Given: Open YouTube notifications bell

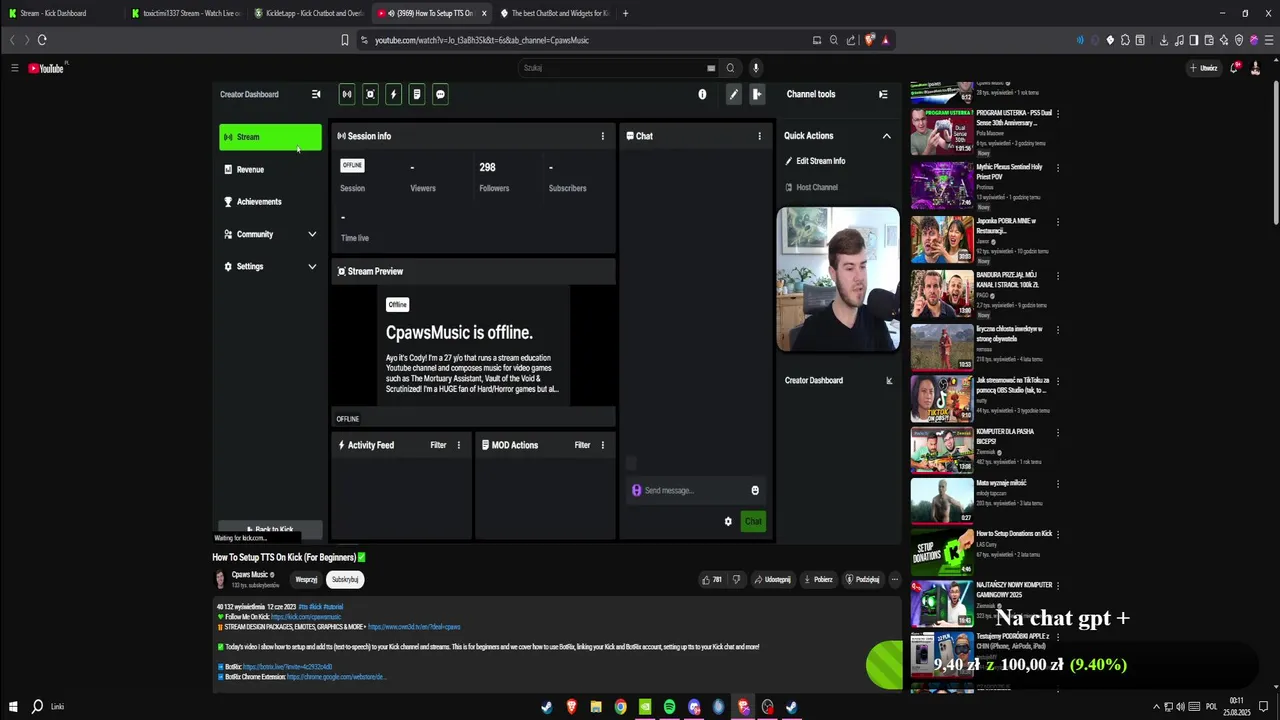Looking at the screenshot, I should click(1235, 68).
